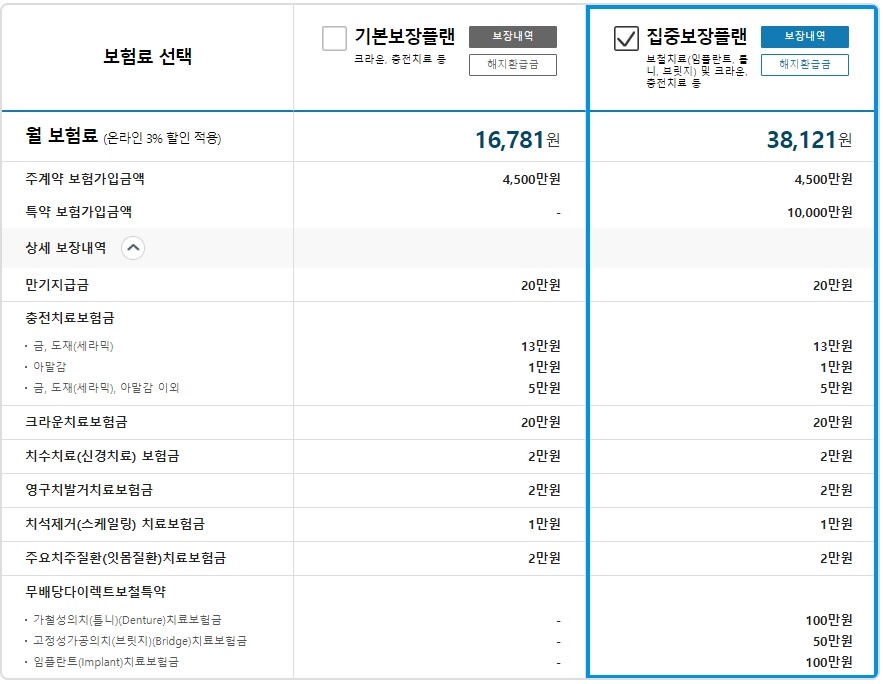Open 보장내역 for 기본보장플랜

click(512, 37)
